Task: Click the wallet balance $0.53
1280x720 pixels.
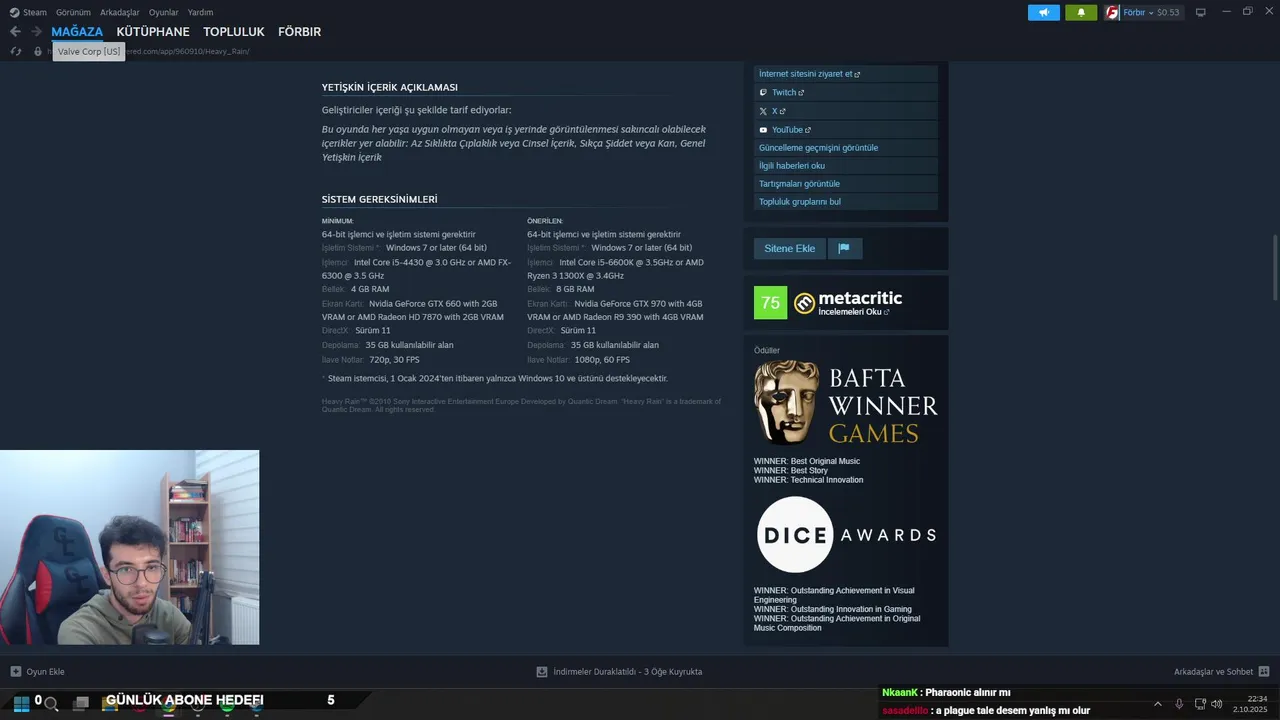Action: (x=1168, y=13)
